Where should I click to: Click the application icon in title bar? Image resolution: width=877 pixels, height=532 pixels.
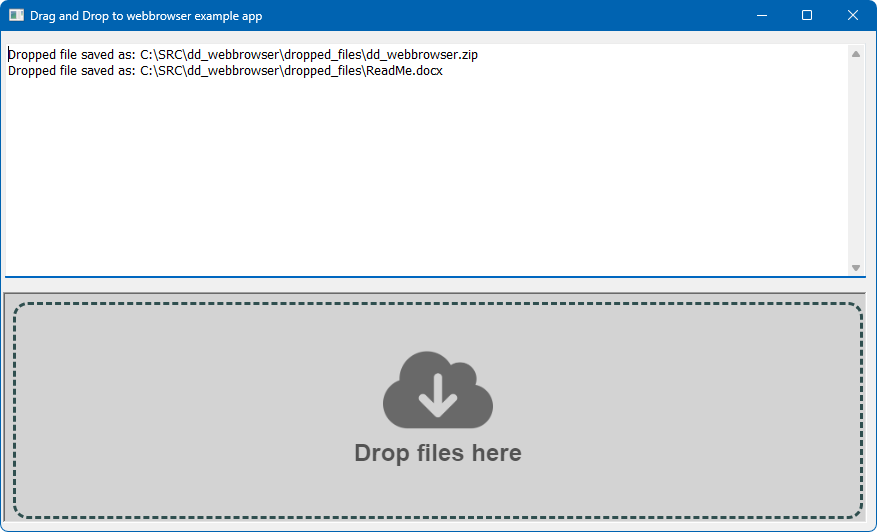point(16,16)
